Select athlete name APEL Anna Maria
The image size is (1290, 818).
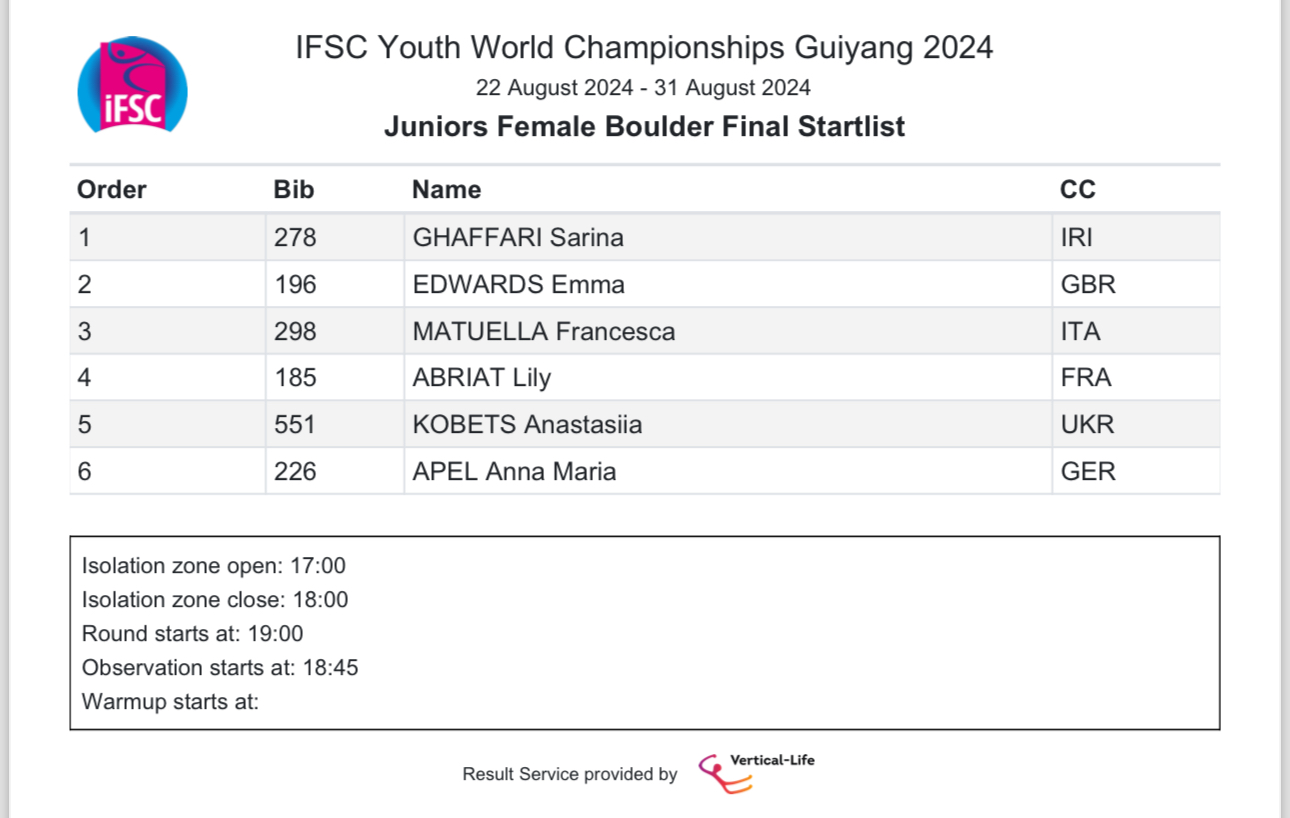514,471
